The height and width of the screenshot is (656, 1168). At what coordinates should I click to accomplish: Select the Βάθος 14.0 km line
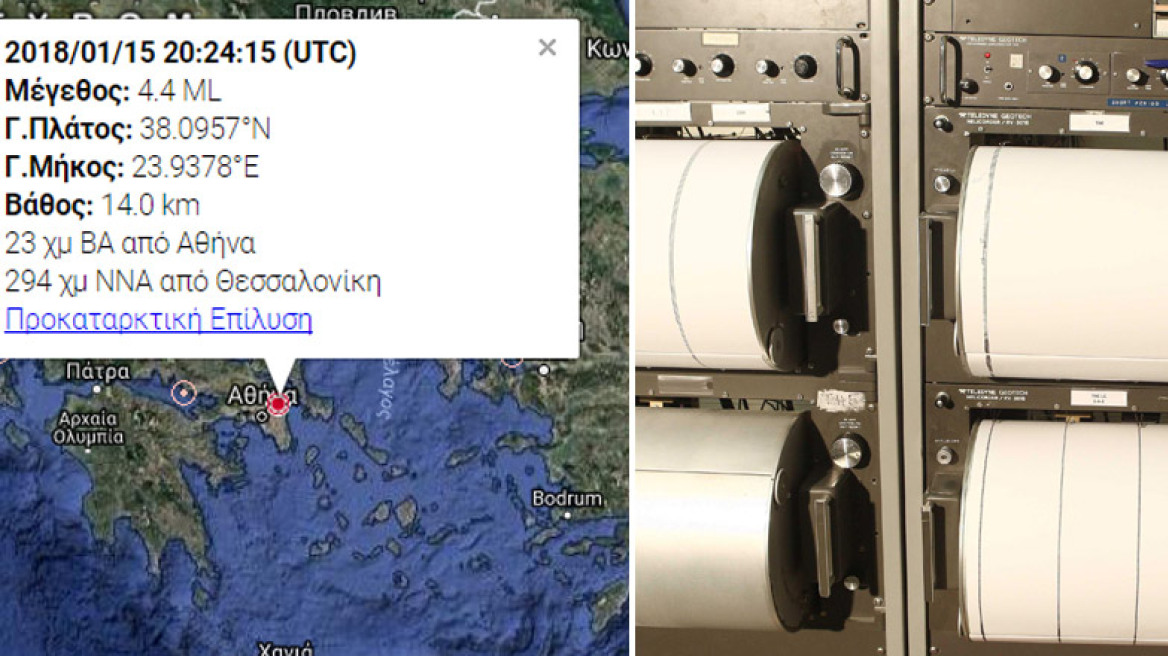(102, 205)
